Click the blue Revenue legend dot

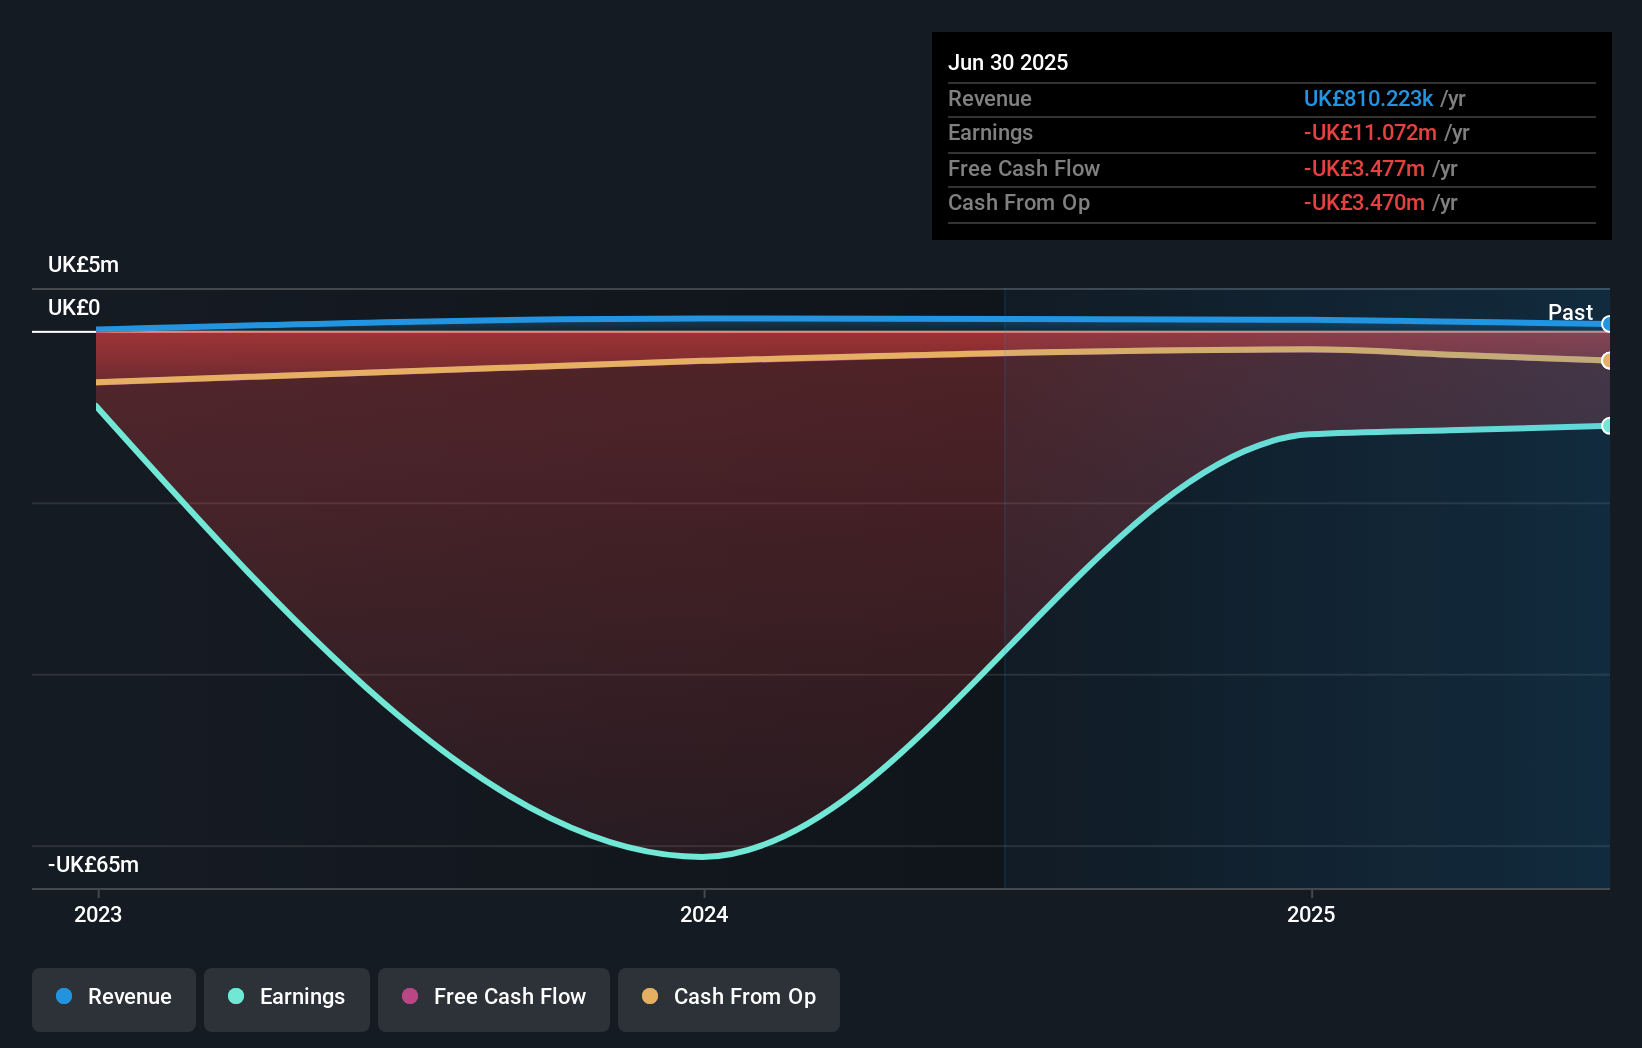[x=64, y=996]
